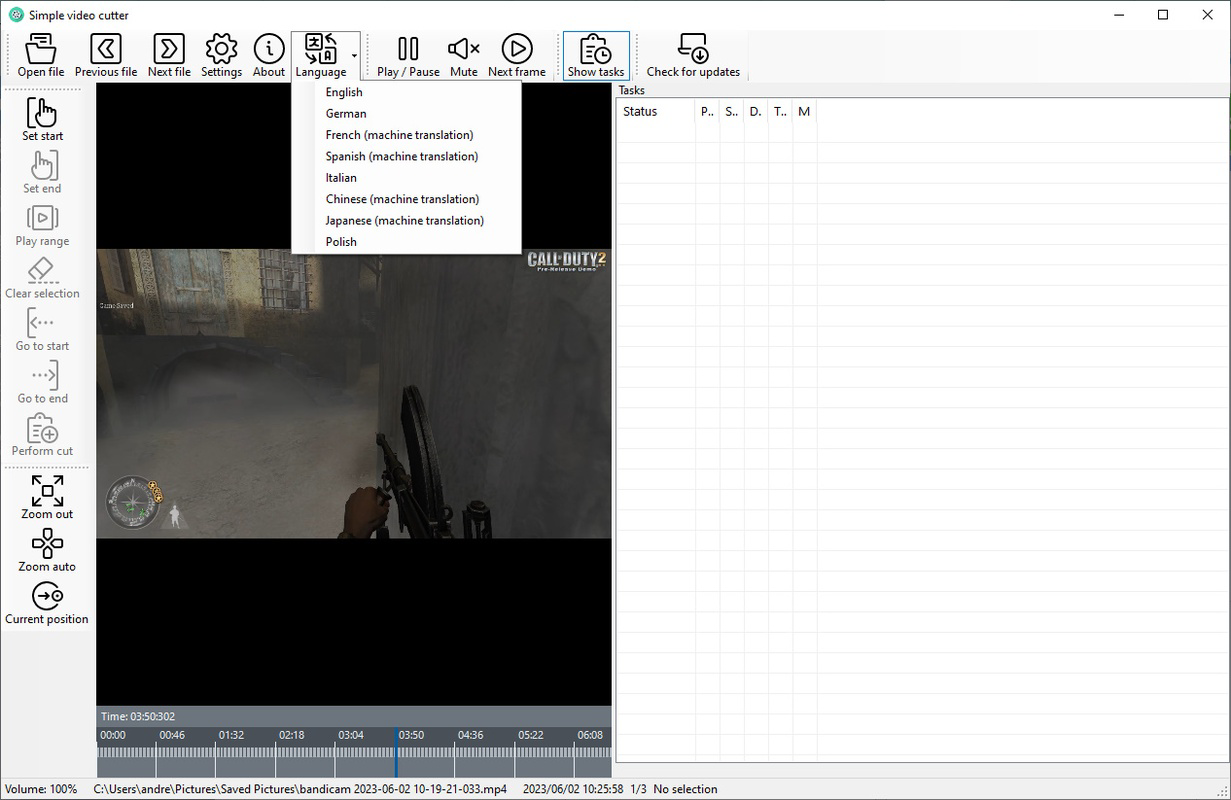This screenshot has width=1231, height=800.
Task: Click timeline at 04:36 mark
Action: pos(470,735)
